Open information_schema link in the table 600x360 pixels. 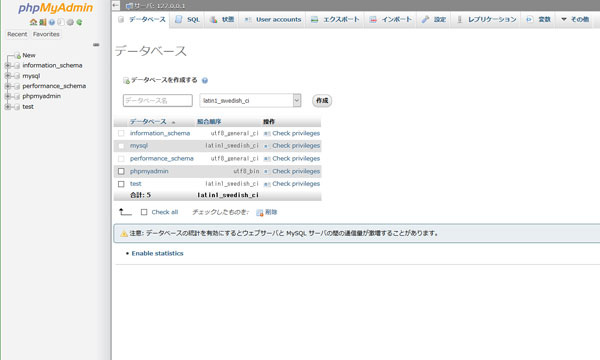pyautogui.click(x=160, y=133)
